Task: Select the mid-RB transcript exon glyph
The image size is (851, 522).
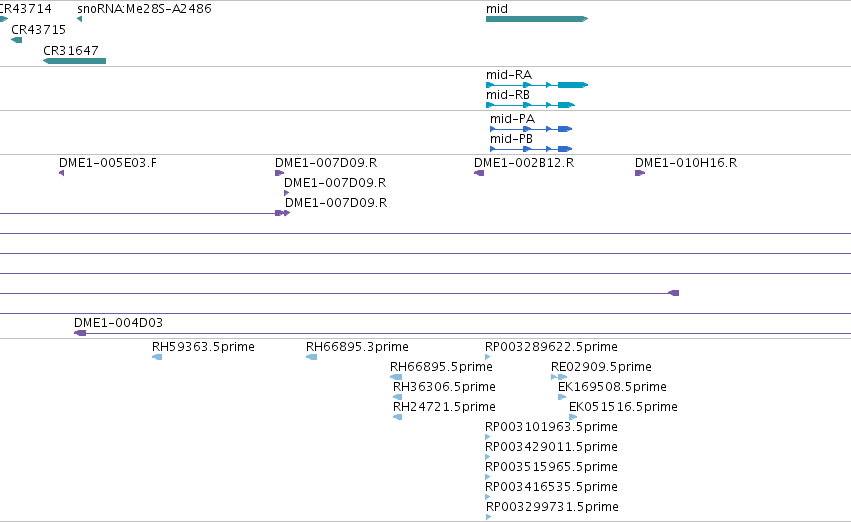Action: pos(530,105)
